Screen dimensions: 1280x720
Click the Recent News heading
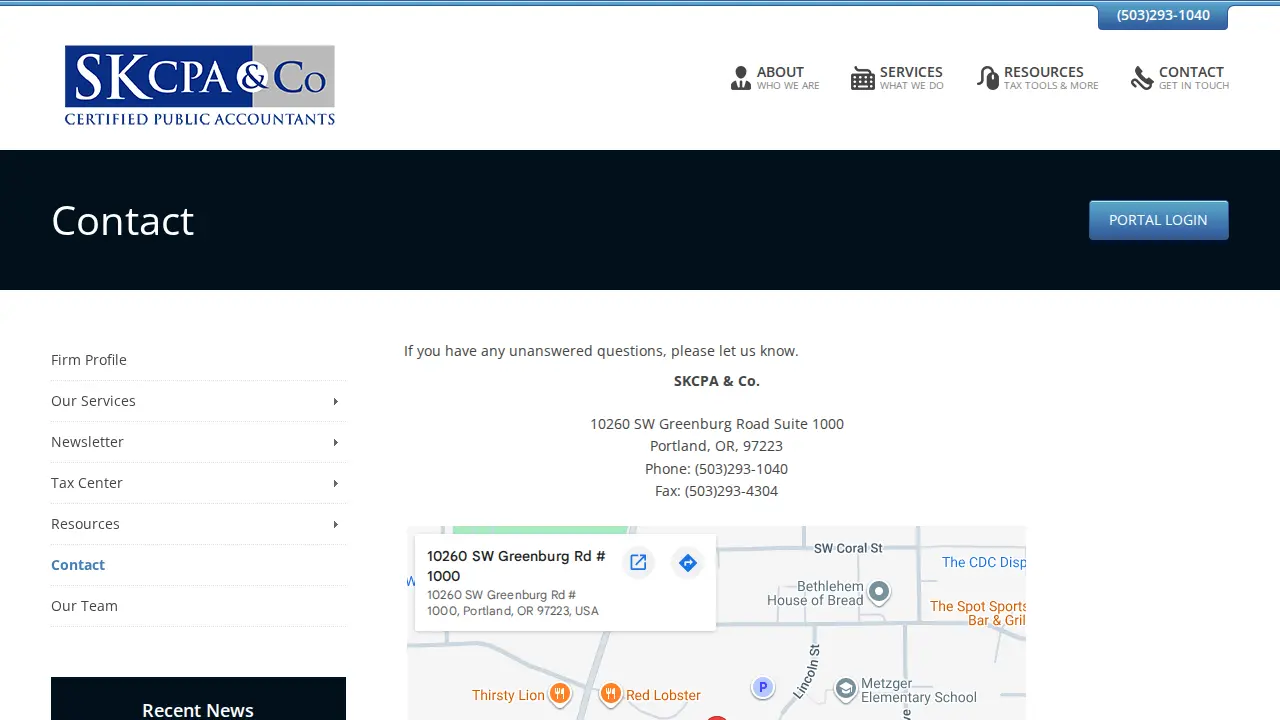[198, 710]
